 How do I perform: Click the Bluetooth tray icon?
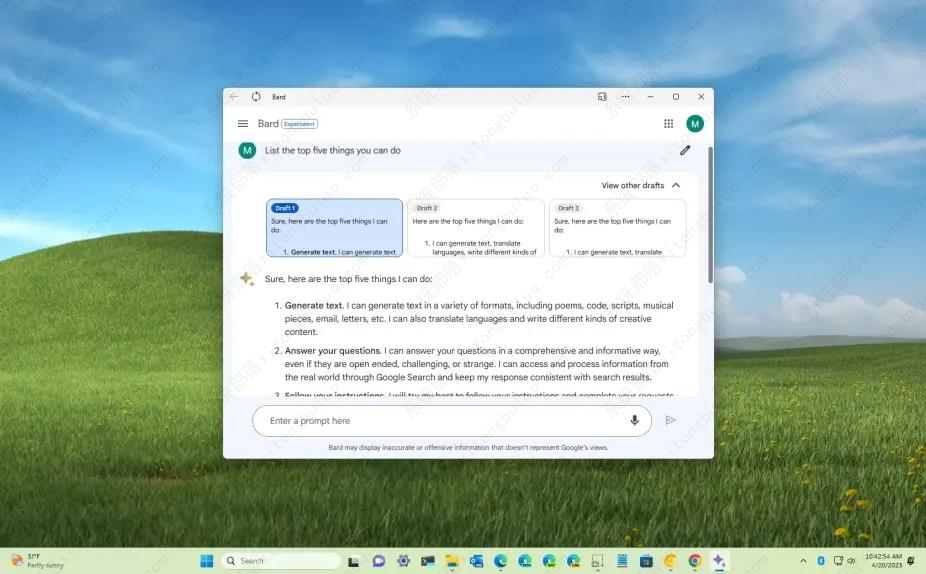[x=821, y=560]
